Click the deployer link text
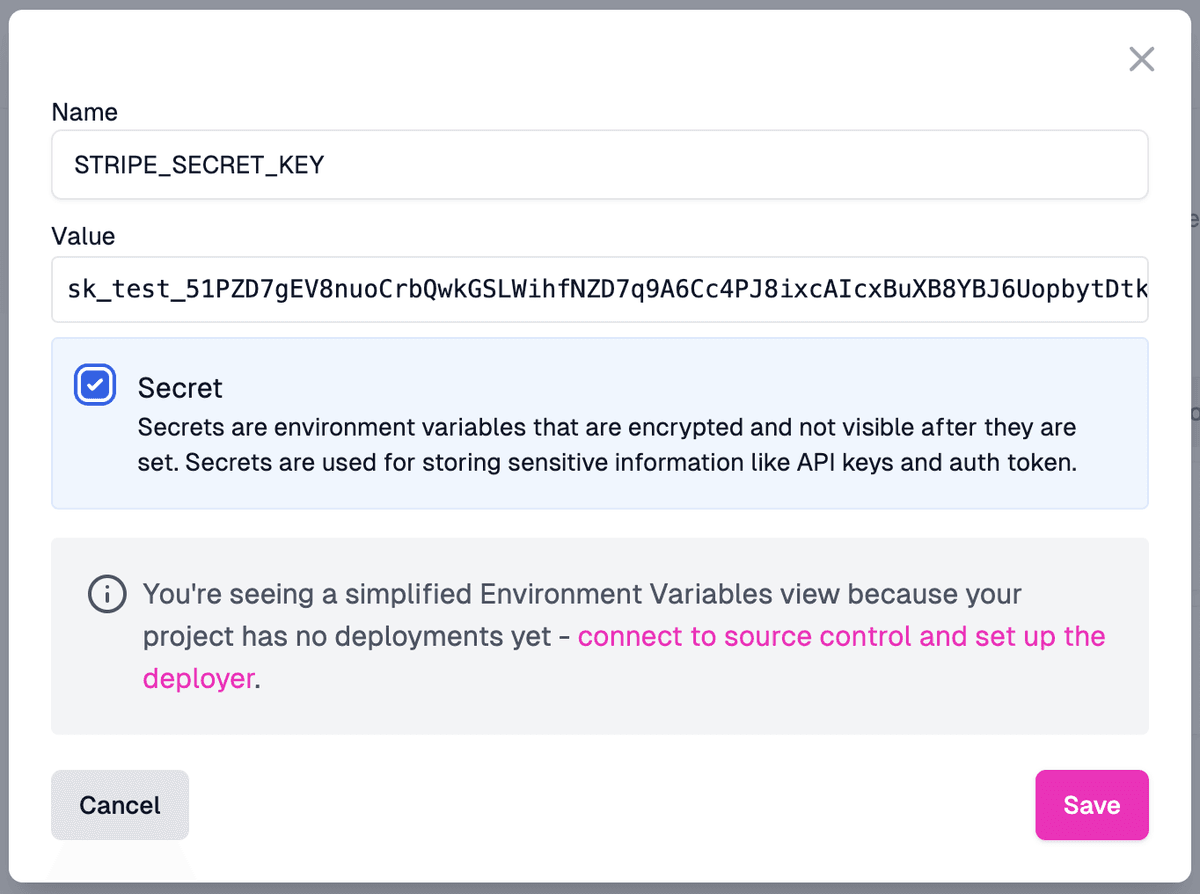The height and width of the screenshot is (894, 1200). pyautogui.click(x=199, y=678)
